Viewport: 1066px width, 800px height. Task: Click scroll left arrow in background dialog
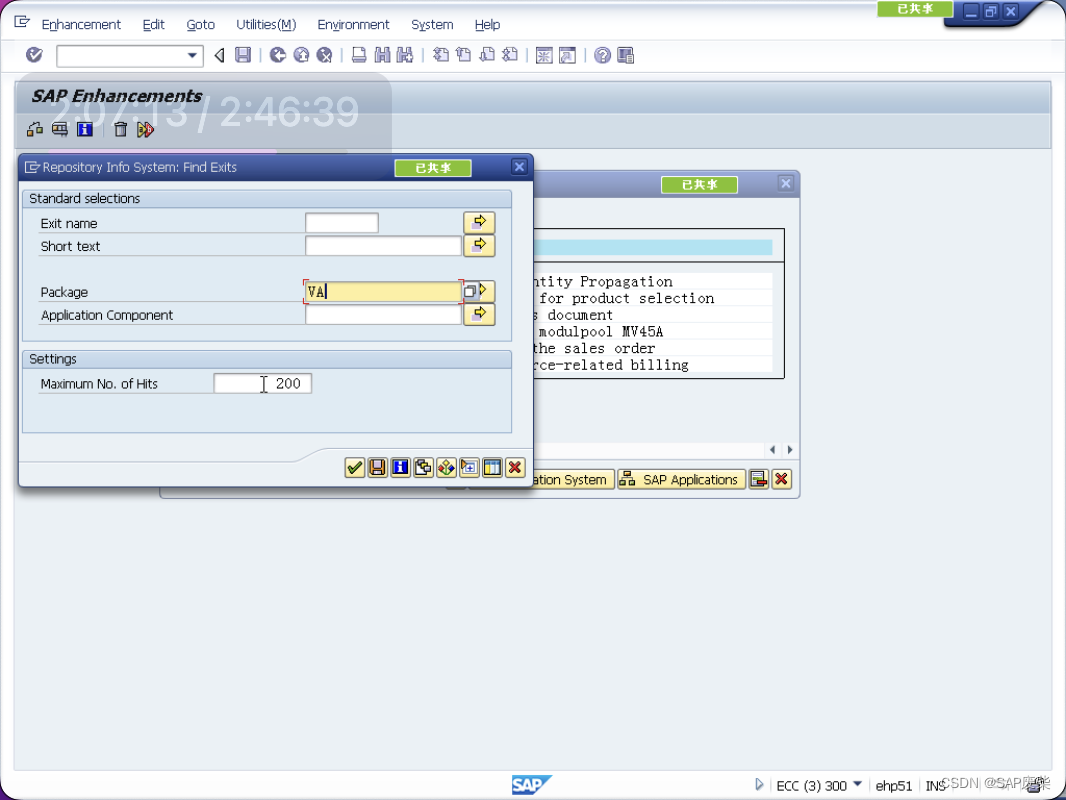(772, 450)
